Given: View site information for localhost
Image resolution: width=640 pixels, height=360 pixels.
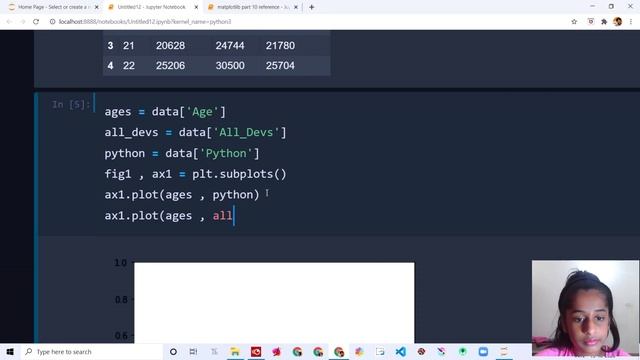Looking at the screenshot, I should pos(52,22).
